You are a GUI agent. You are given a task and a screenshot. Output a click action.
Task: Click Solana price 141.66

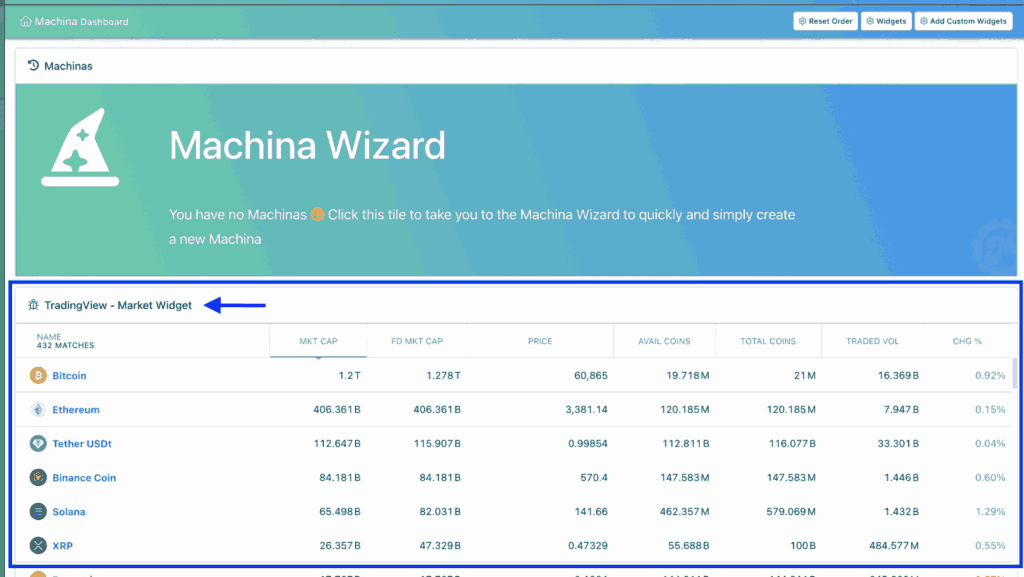pyautogui.click(x=591, y=511)
